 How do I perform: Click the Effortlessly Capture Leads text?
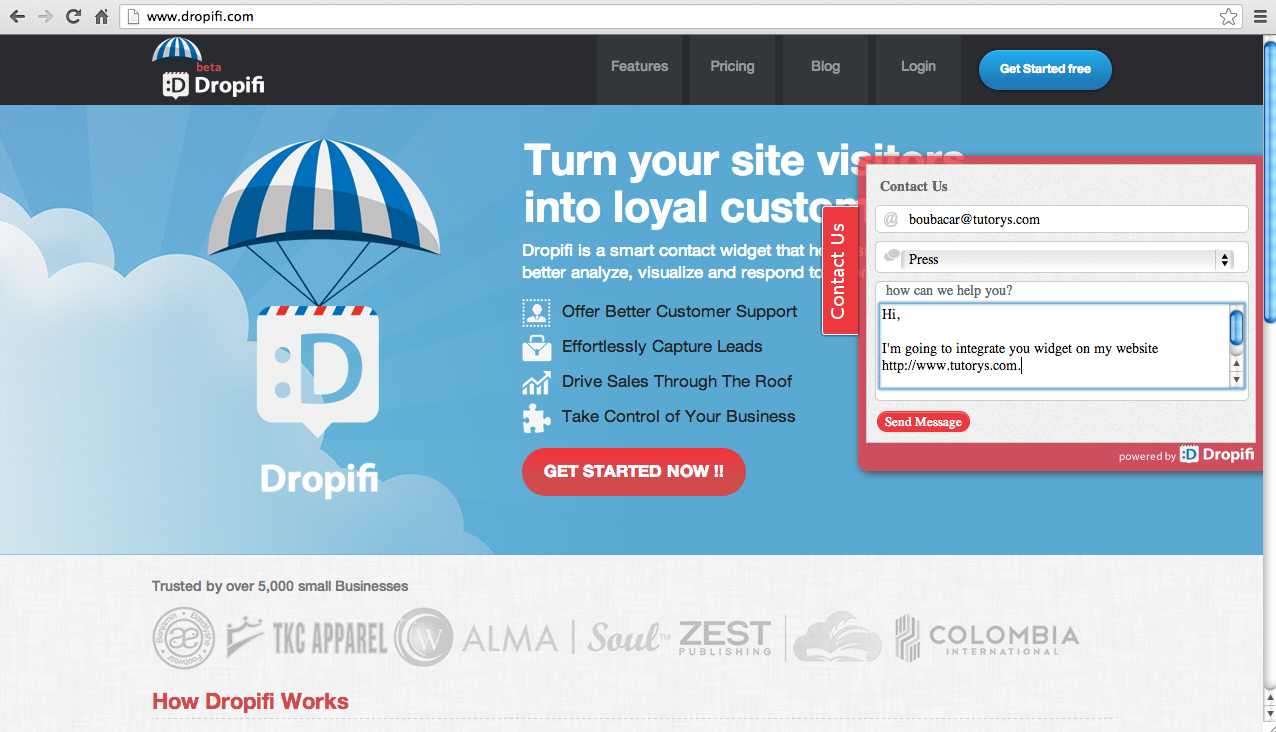[x=662, y=347]
